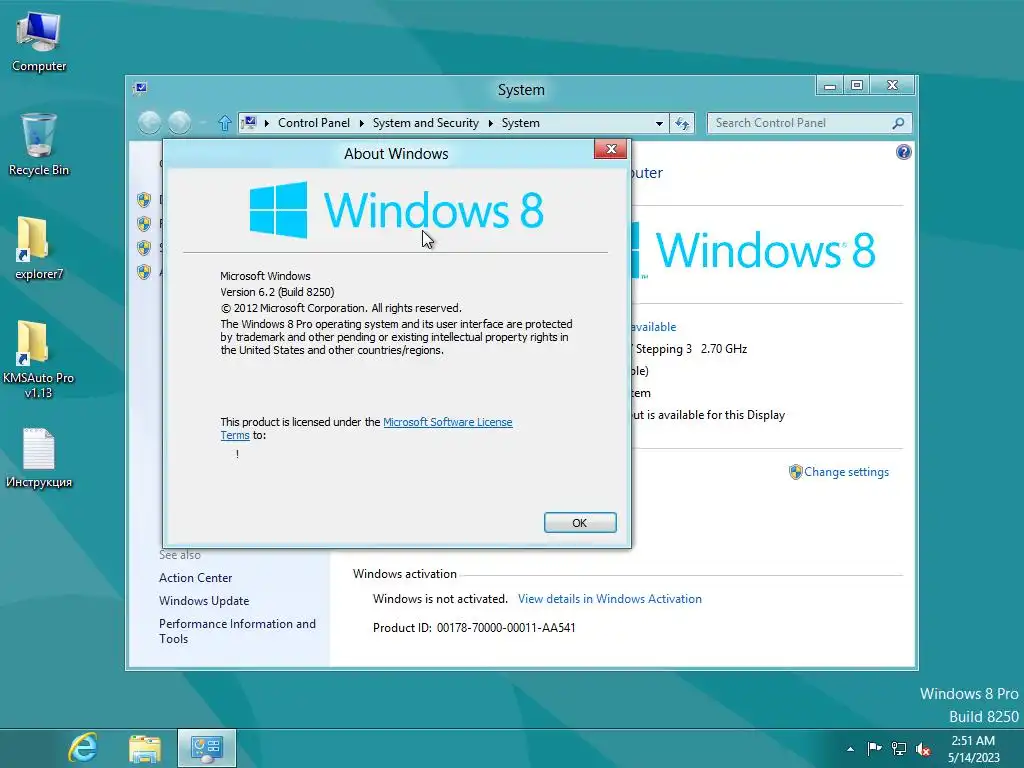Click the Change settings shield icon
Image resolution: width=1024 pixels, height=768 pixels.
tap(795, 472)
